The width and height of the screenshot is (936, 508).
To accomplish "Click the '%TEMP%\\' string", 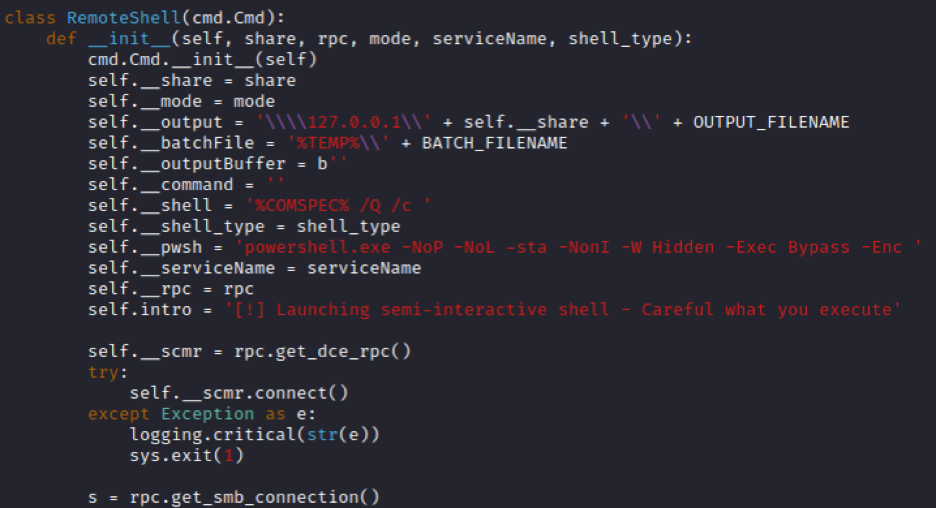I will pyautogui.click(x=338, y=143).
